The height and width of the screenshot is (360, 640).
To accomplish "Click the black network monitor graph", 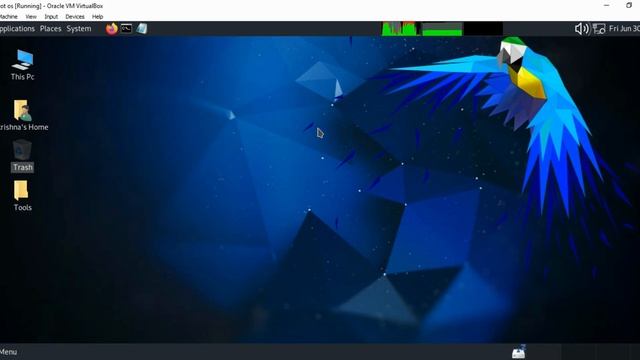I will pyautogui.click(x=483, y=29).
